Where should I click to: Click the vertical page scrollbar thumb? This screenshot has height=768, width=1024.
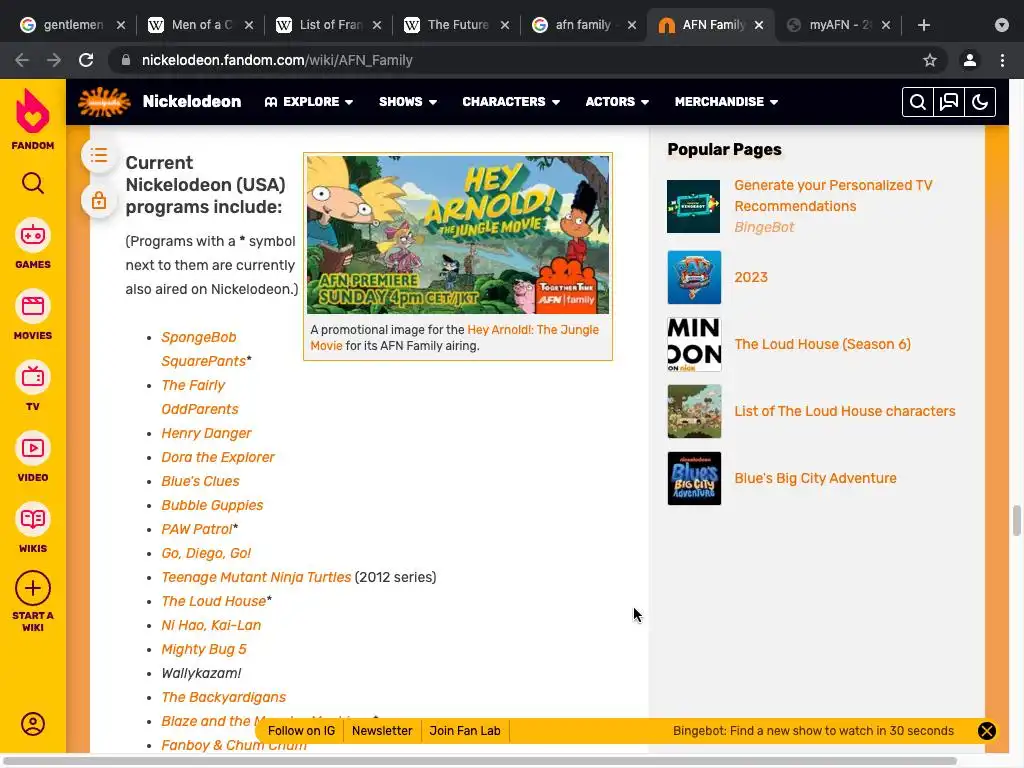pos(1017,520)
